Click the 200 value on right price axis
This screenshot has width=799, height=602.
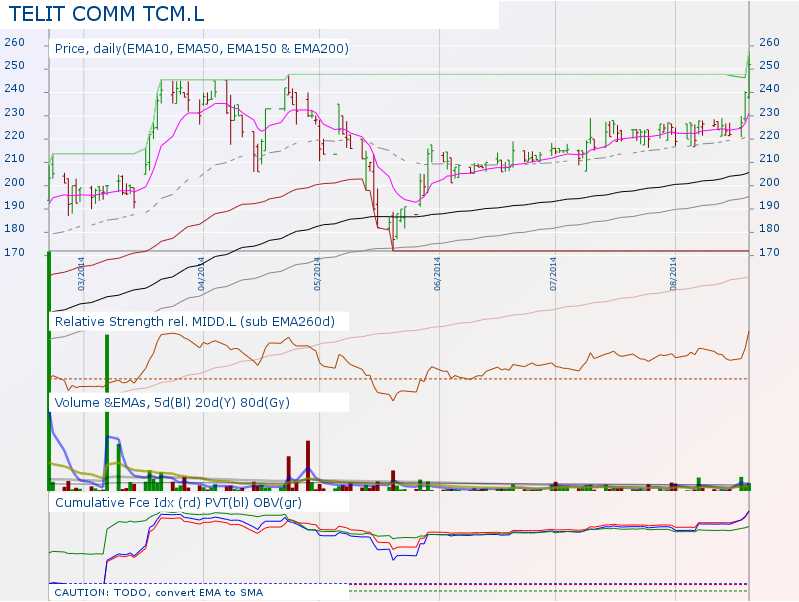click(769, 182)
